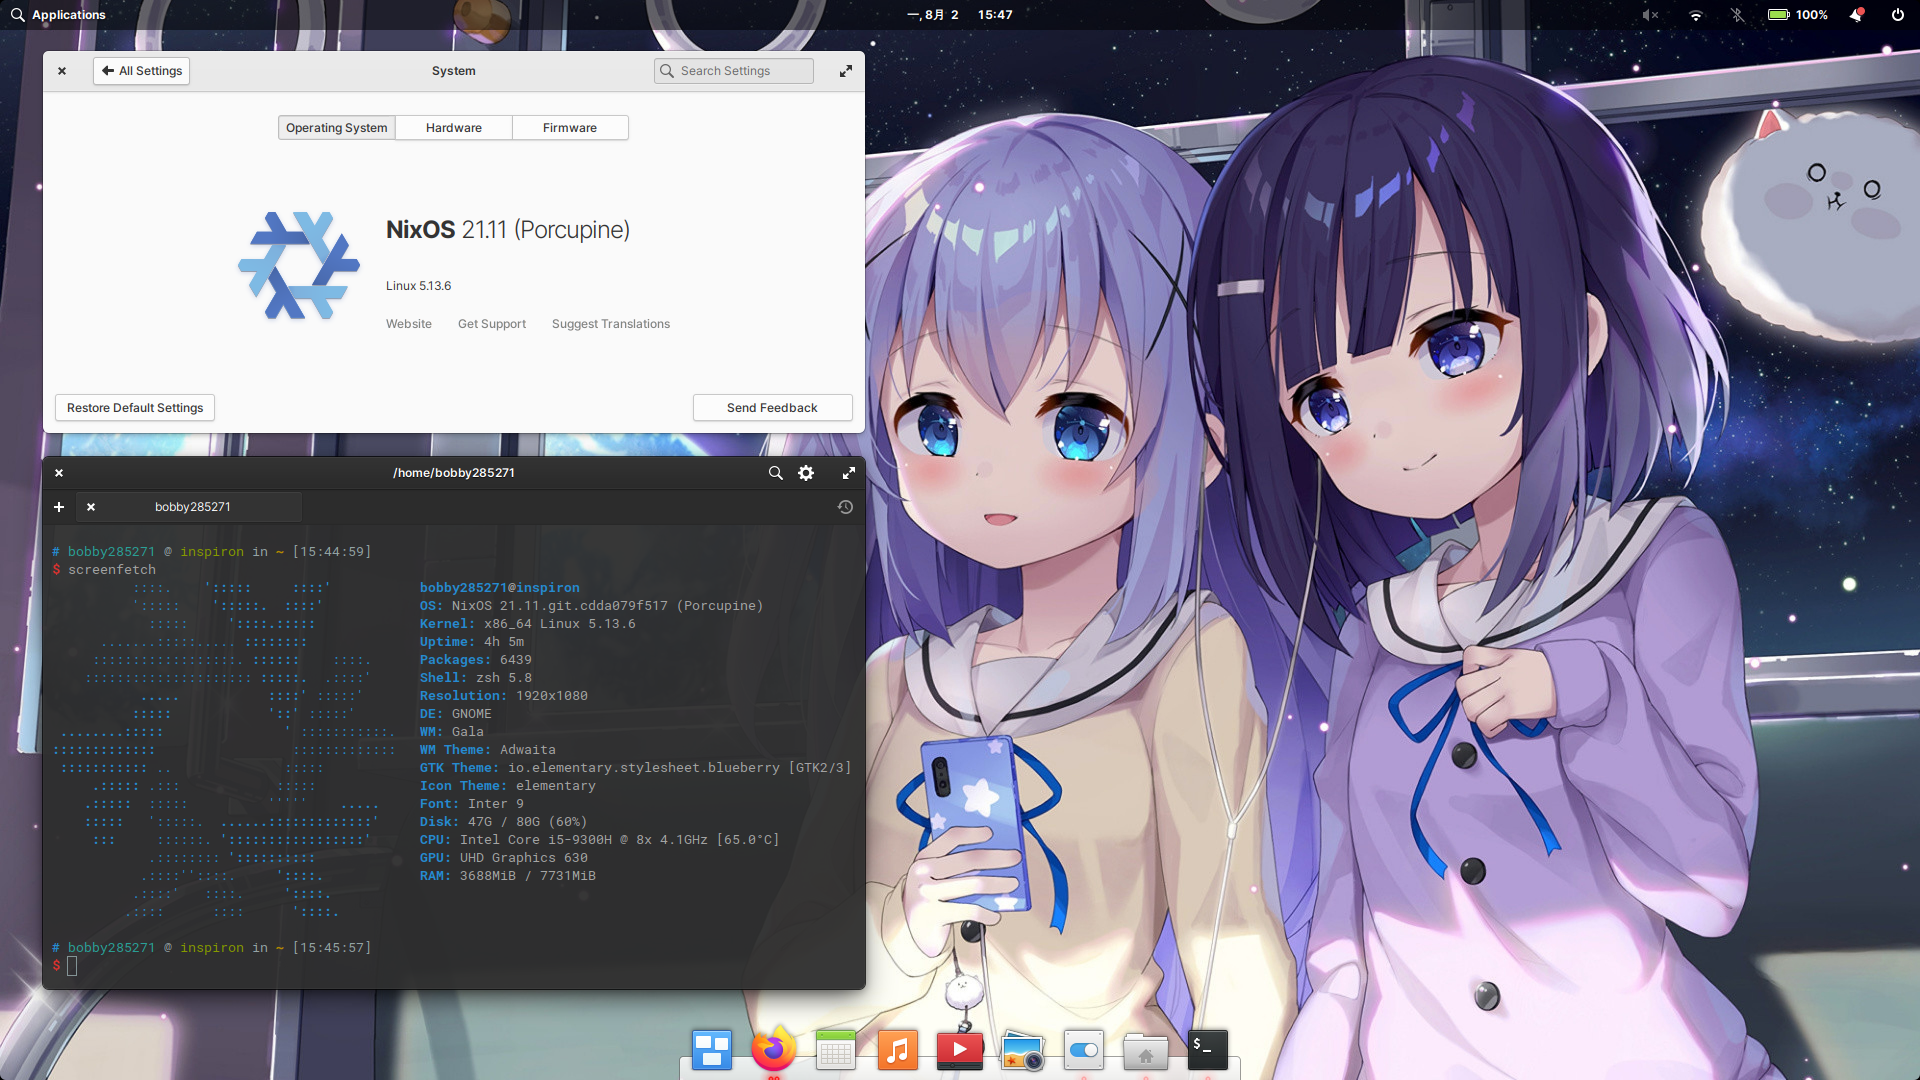This screenshot has height=1080, width=1920.
Task: Click the Search Settings field
Action: tap(734, 71)
